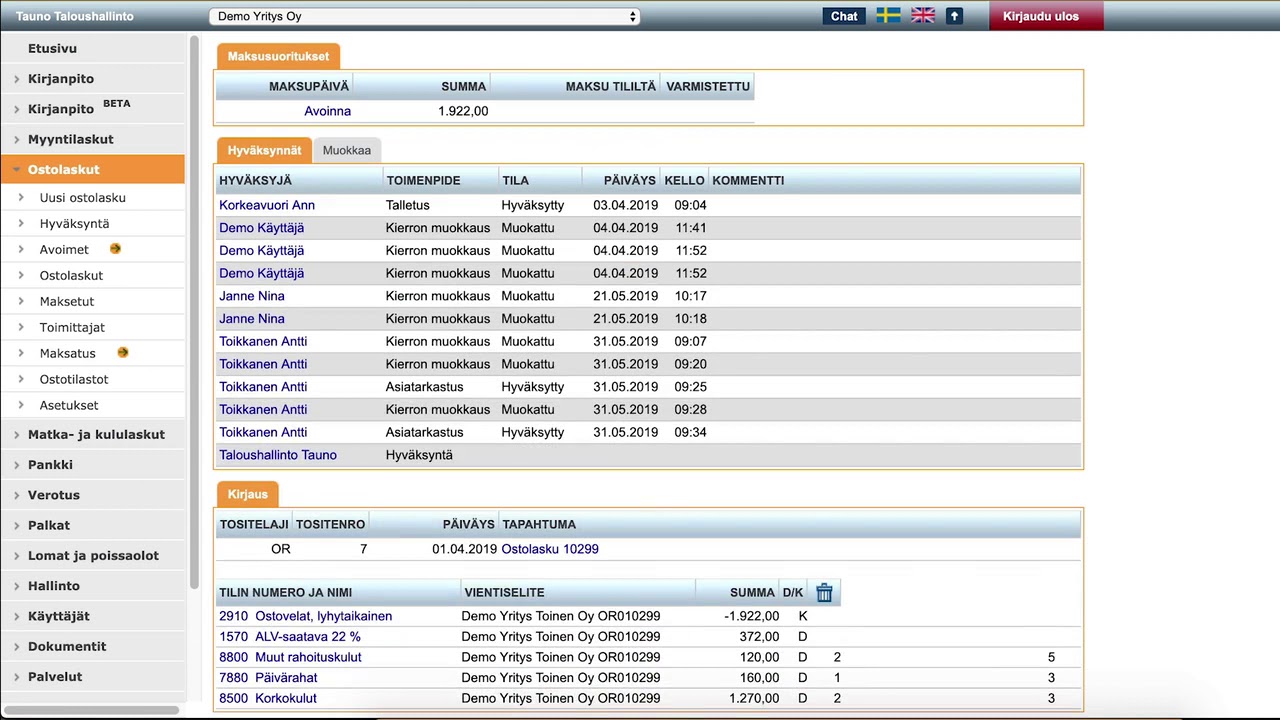The image size is (1280, 720).
Task: Open Ostolaskut submenu item
Action: (71, 275)
